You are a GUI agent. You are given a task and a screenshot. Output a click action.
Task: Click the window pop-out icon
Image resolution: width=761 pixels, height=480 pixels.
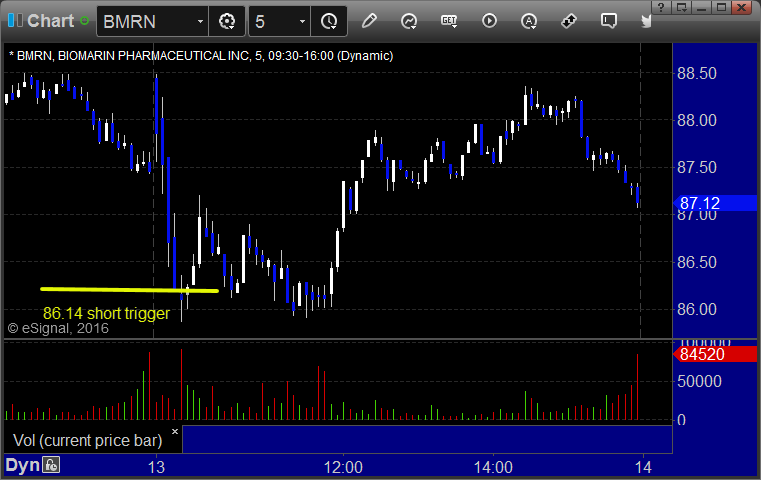tap(681, 7)
